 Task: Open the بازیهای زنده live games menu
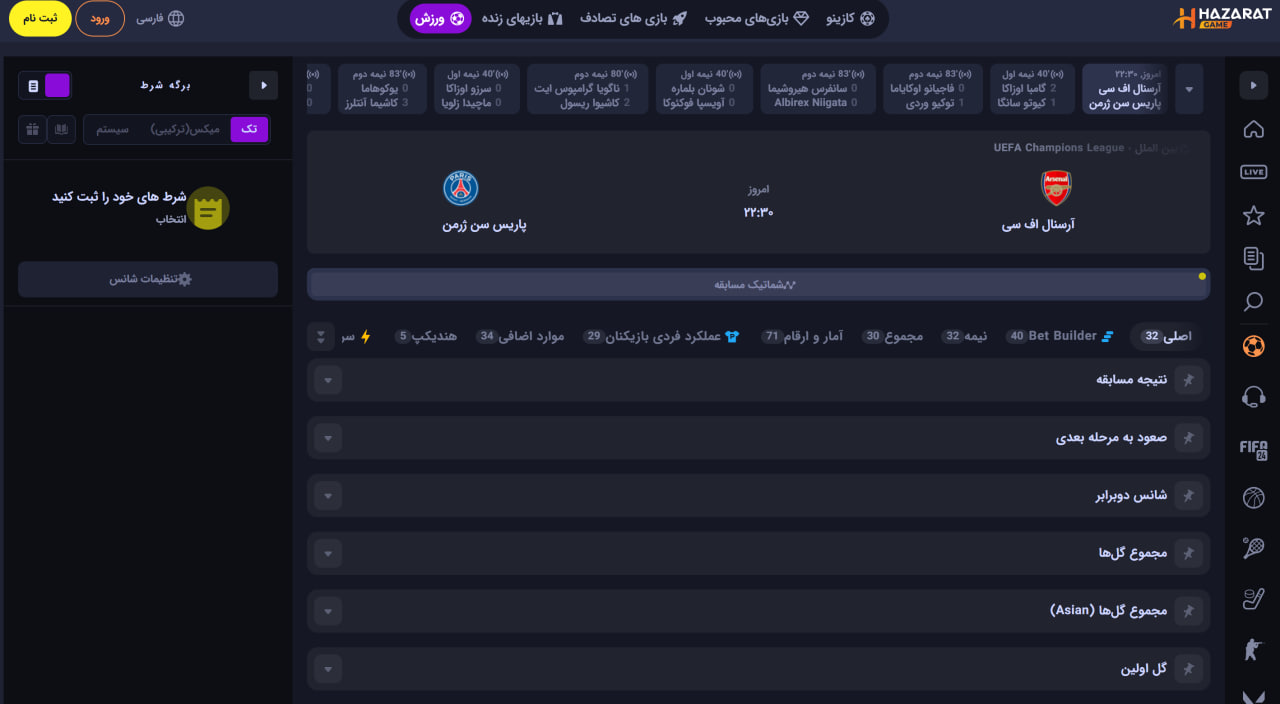pyautogui.click(x=523, y=18)
